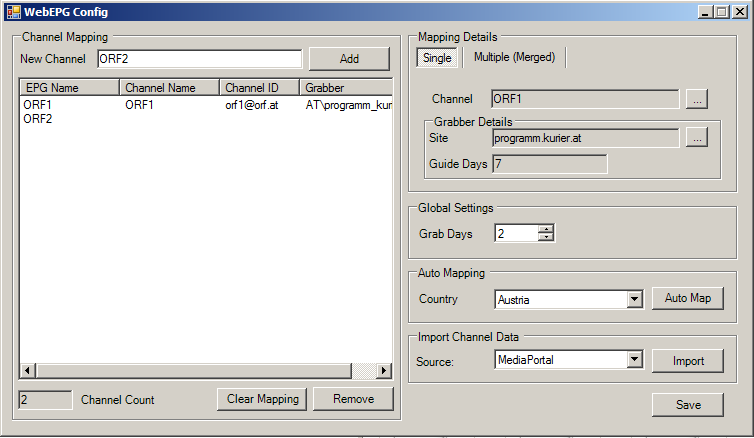Select the ORF2 row in channel list
The height and width of the screenshot is (438, 754).
38,119
